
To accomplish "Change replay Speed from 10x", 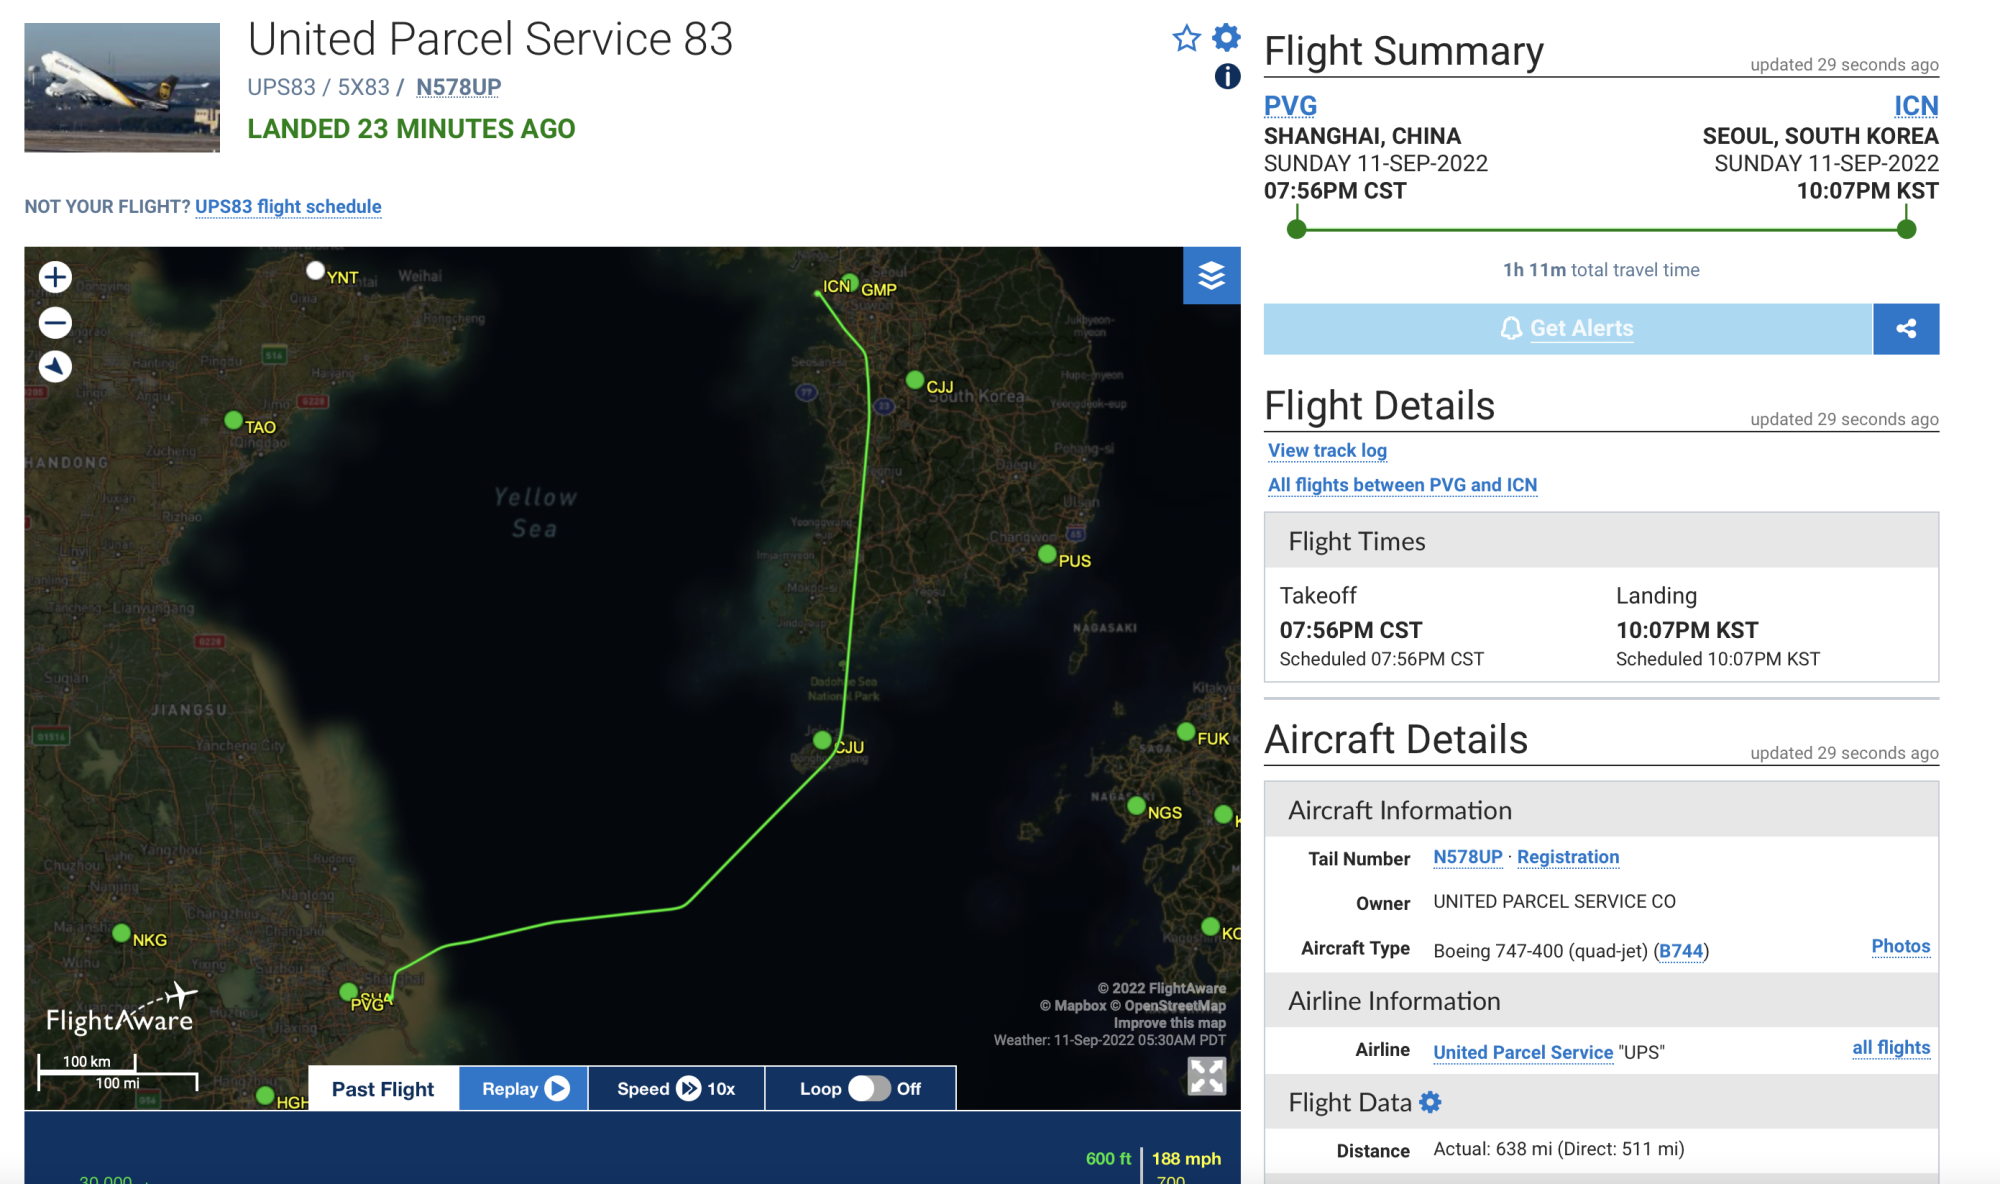I will (676, 1088).
